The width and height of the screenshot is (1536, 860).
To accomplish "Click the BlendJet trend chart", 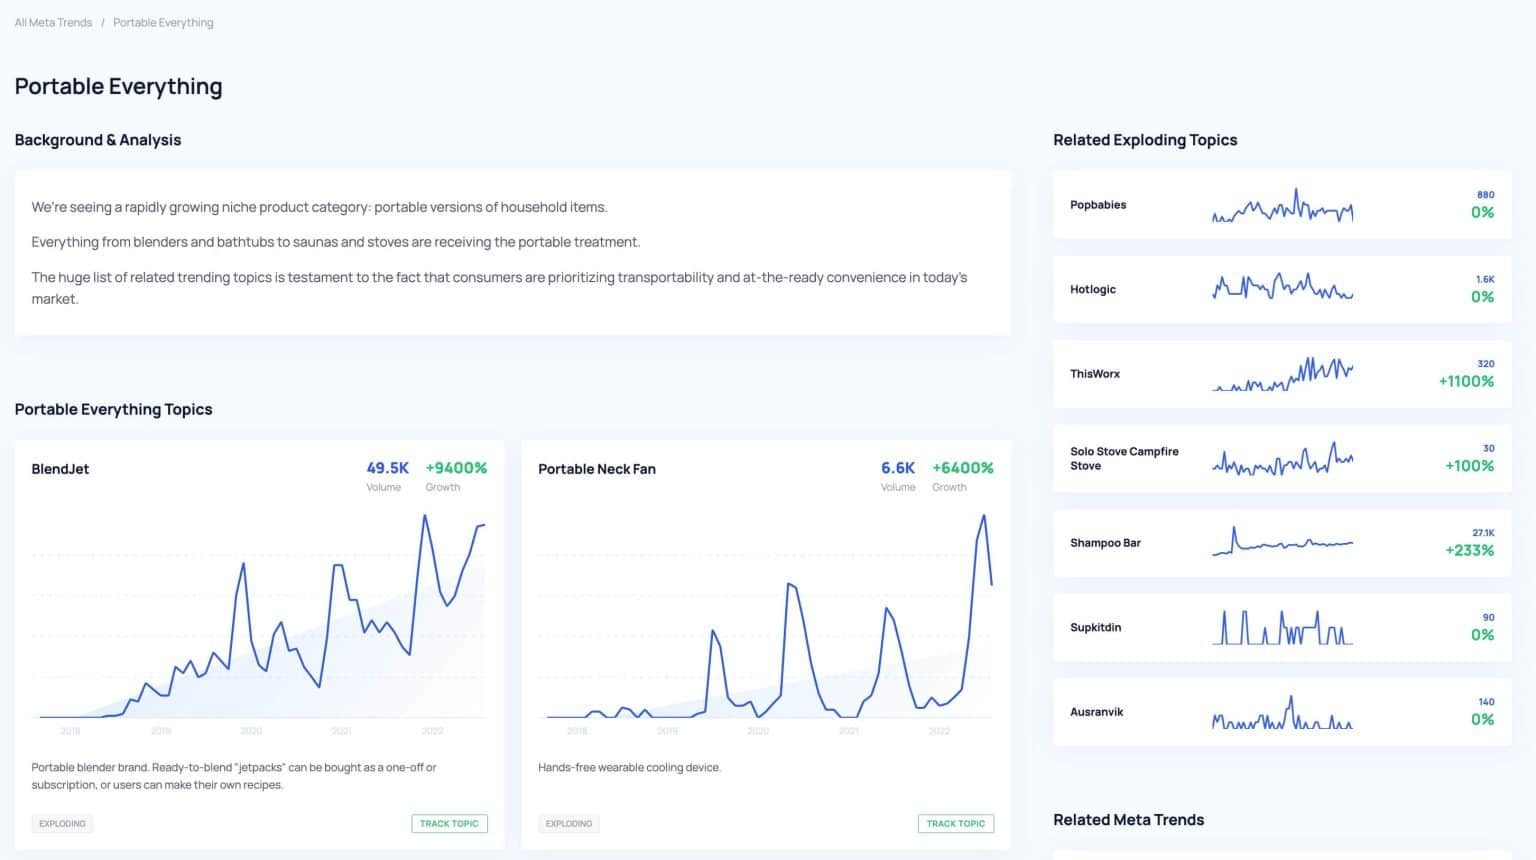I will coord(260,620).
